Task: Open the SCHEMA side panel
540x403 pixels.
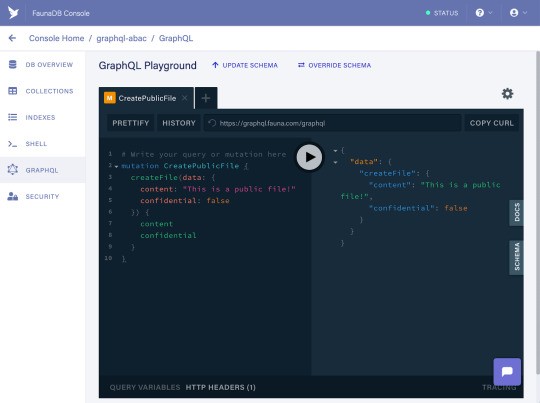Action: 516,257
